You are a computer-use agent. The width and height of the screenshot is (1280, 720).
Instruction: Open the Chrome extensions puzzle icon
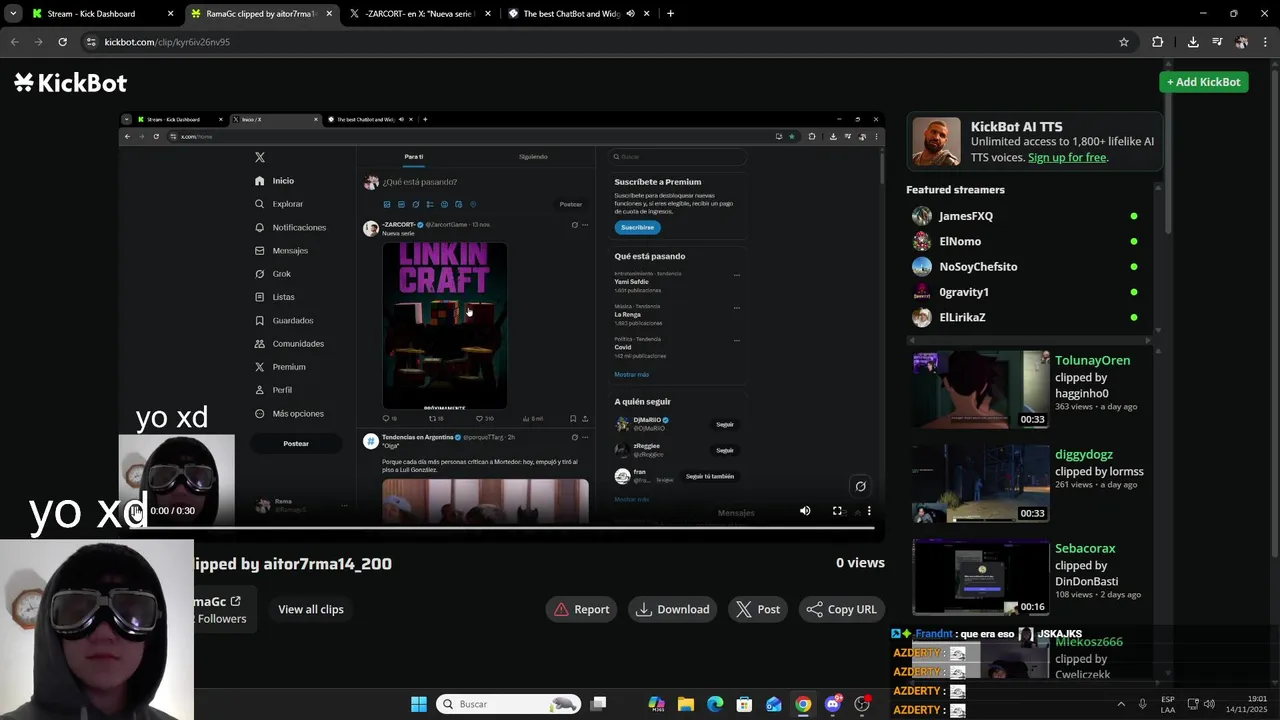point(1158,42)
